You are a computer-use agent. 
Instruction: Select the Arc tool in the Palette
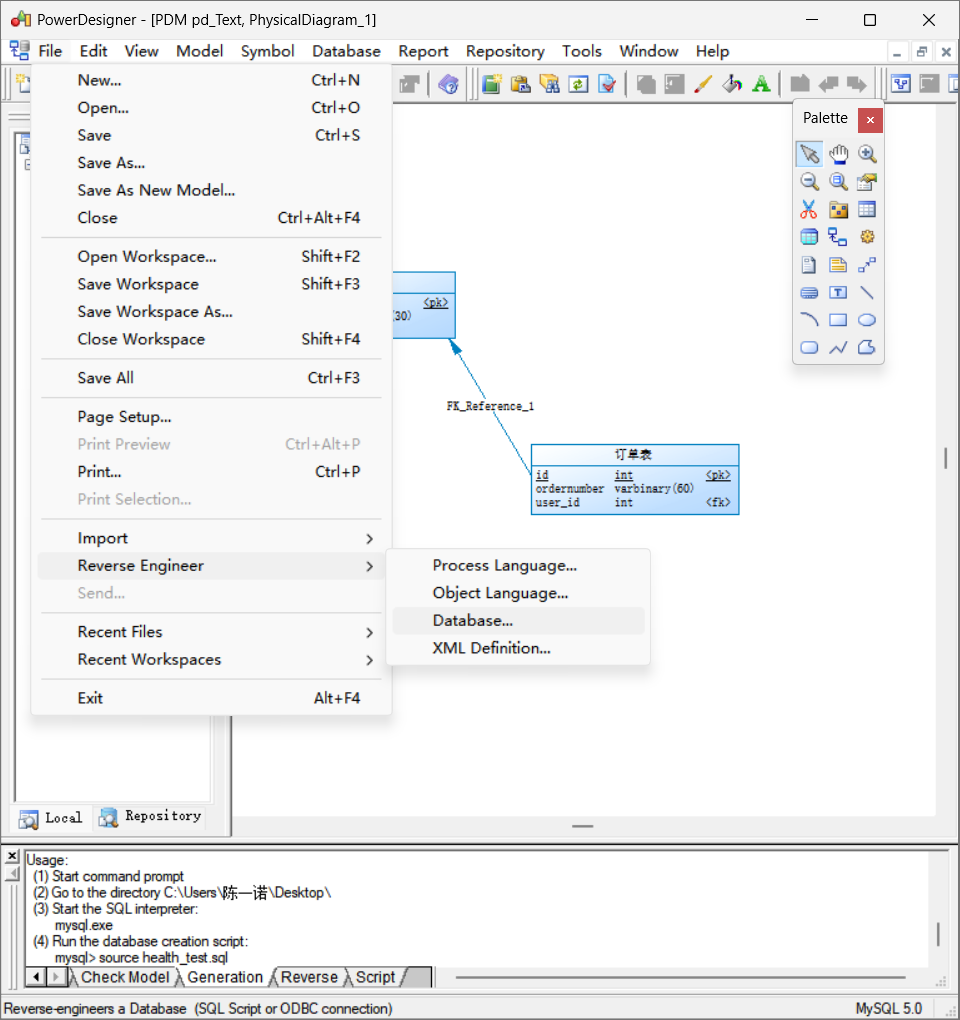click(x=809, y=320)
